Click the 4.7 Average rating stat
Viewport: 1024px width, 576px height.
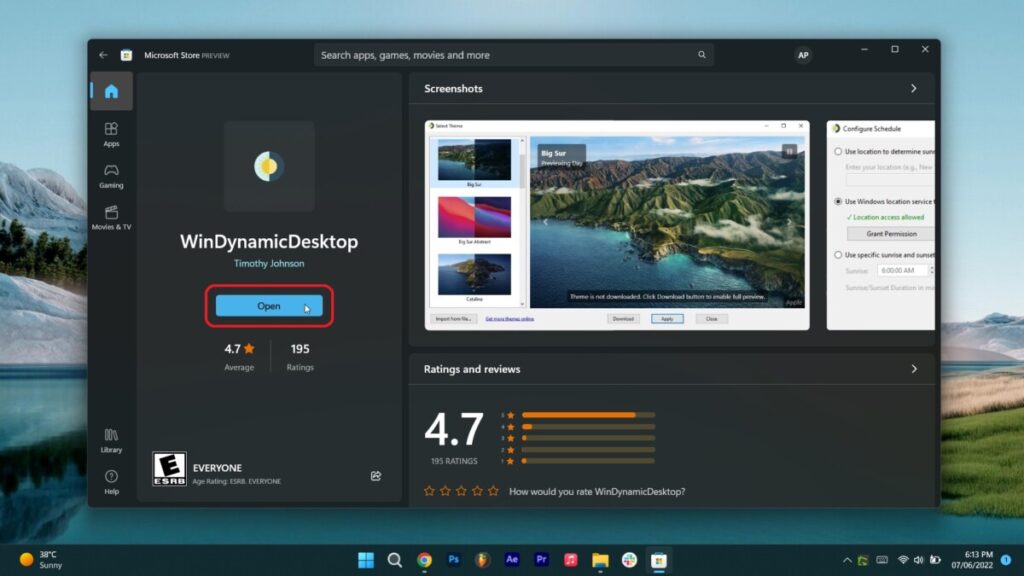pos(239,357)
